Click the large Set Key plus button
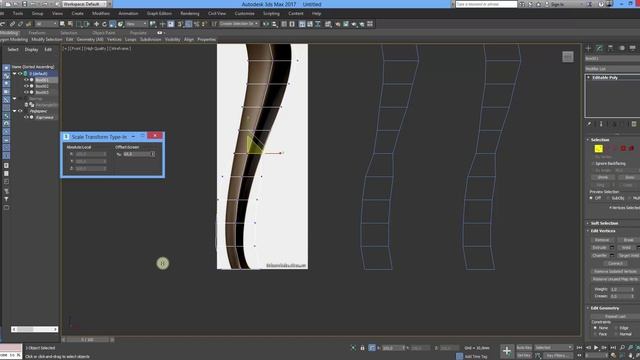640x360 pixels. point(507,351)
